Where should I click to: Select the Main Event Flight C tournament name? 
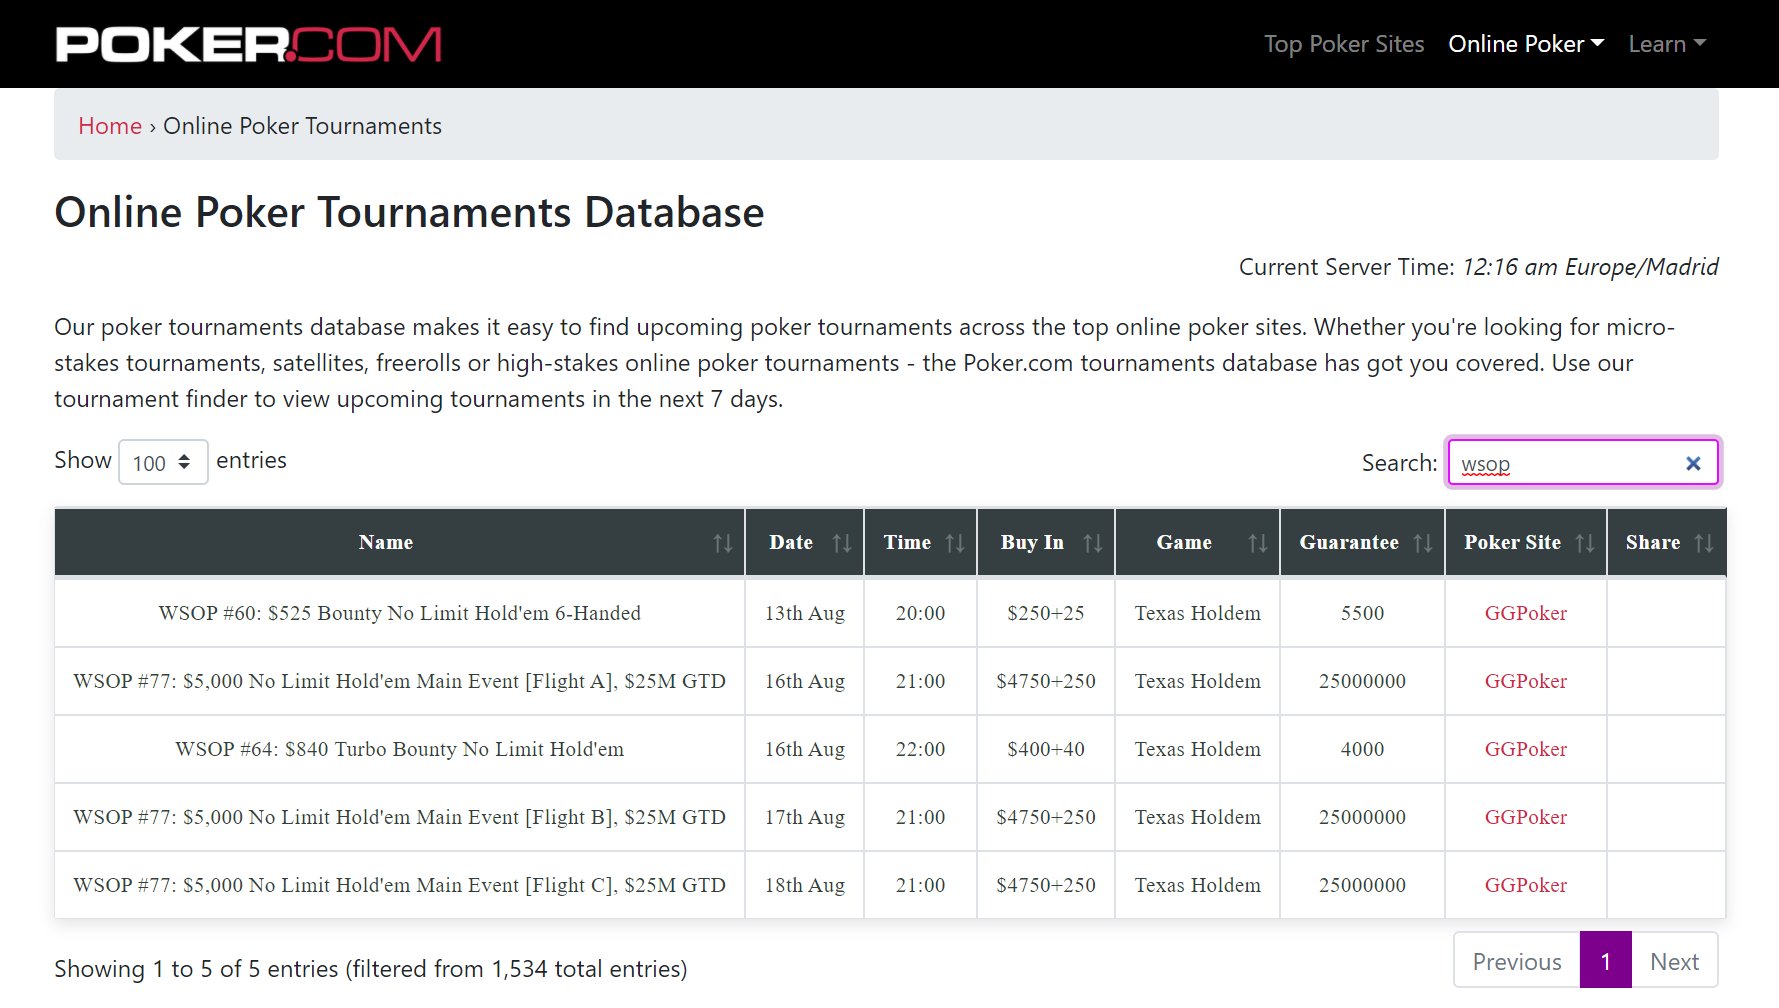click(x=400, y=885)
